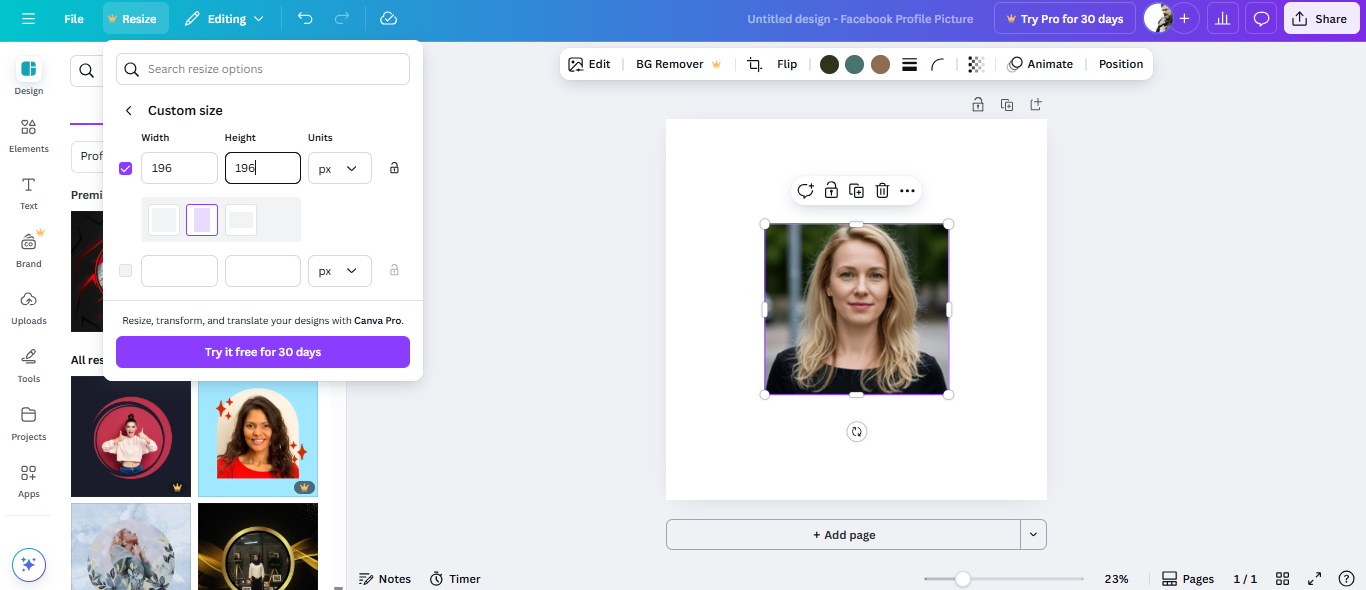1366x590 pixels.
Task: Open the Uploads sidebar panel
Action: click(28, 307)
